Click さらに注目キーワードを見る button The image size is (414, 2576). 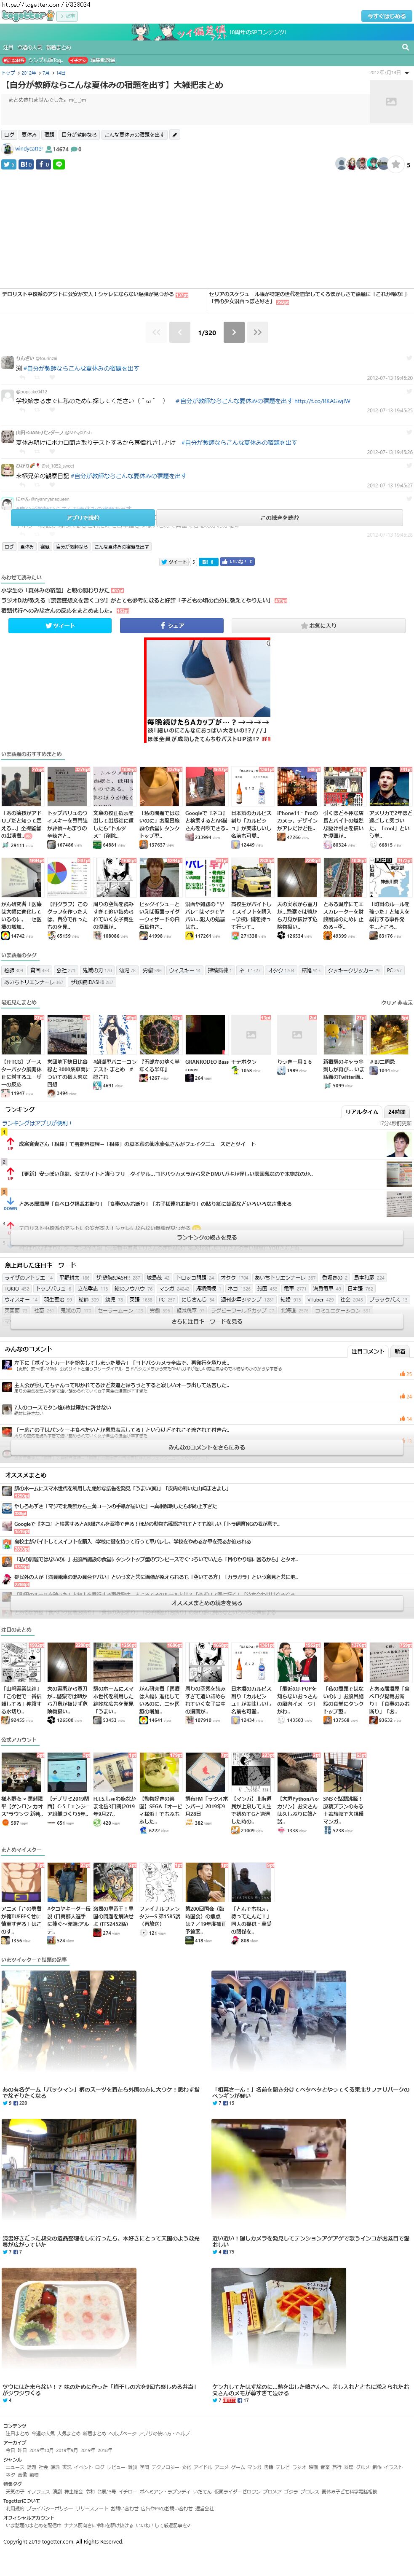click(207, 1321)
